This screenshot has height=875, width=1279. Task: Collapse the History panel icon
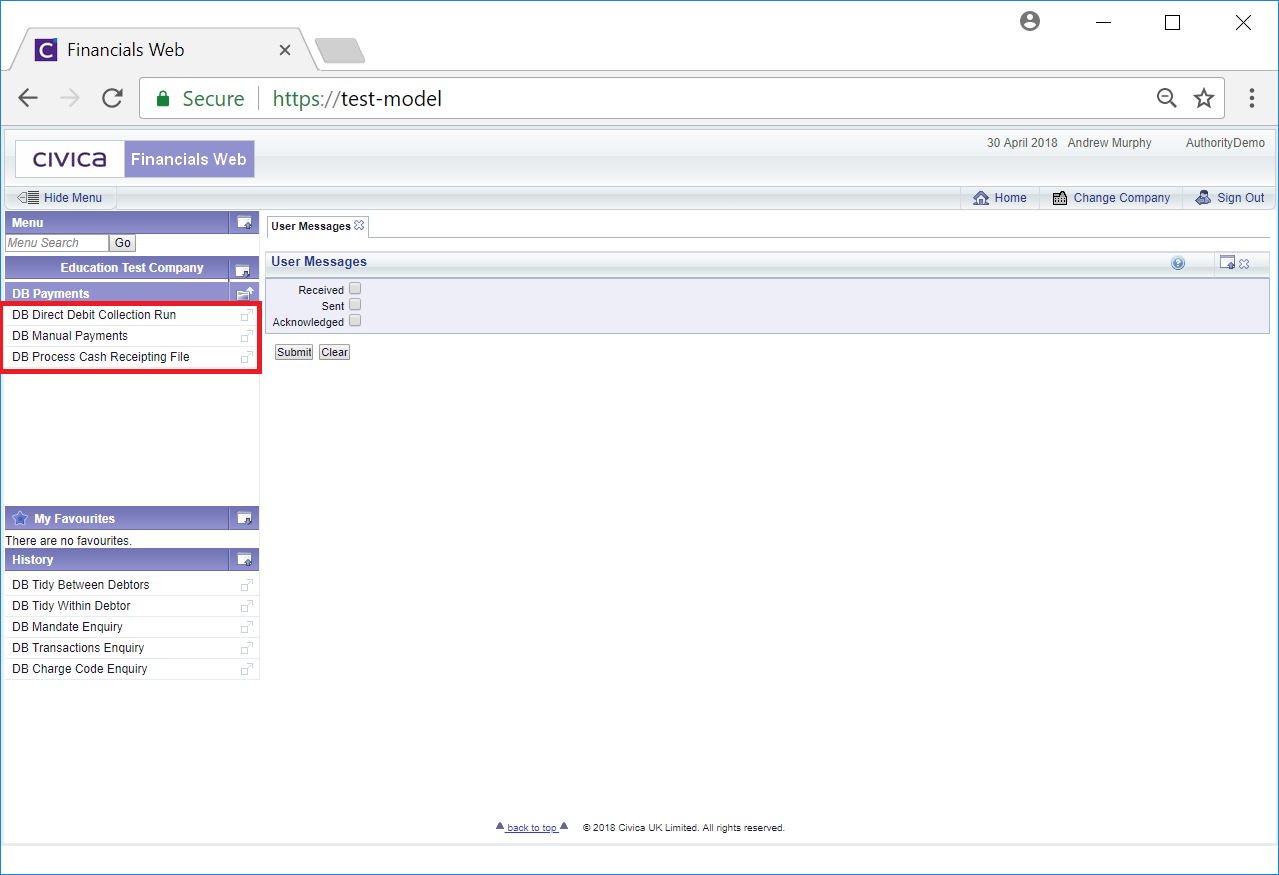[x=244, y=560]
